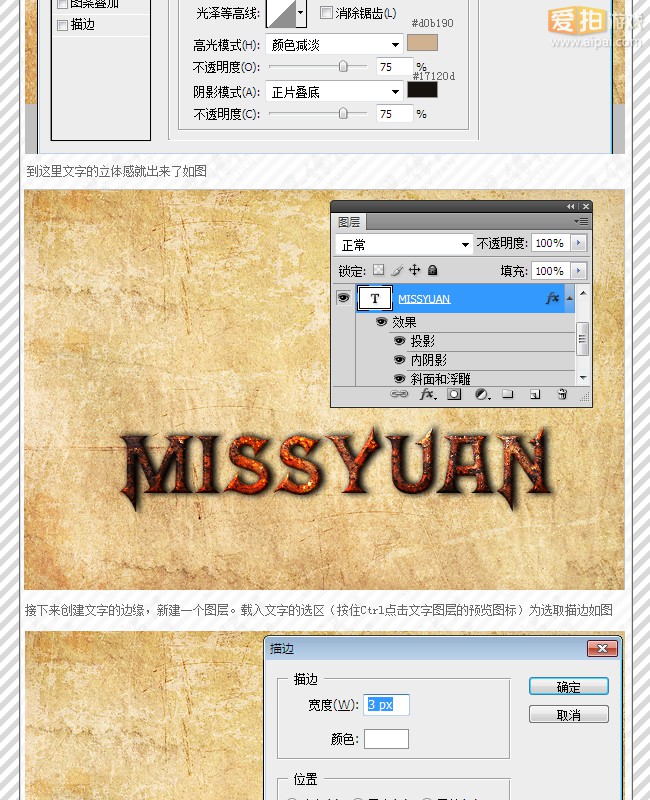Viewport: 650px width, 800px height.
Task: Click the shadow 不透明度(C) value field 75
Action: (x=394, y=113)
